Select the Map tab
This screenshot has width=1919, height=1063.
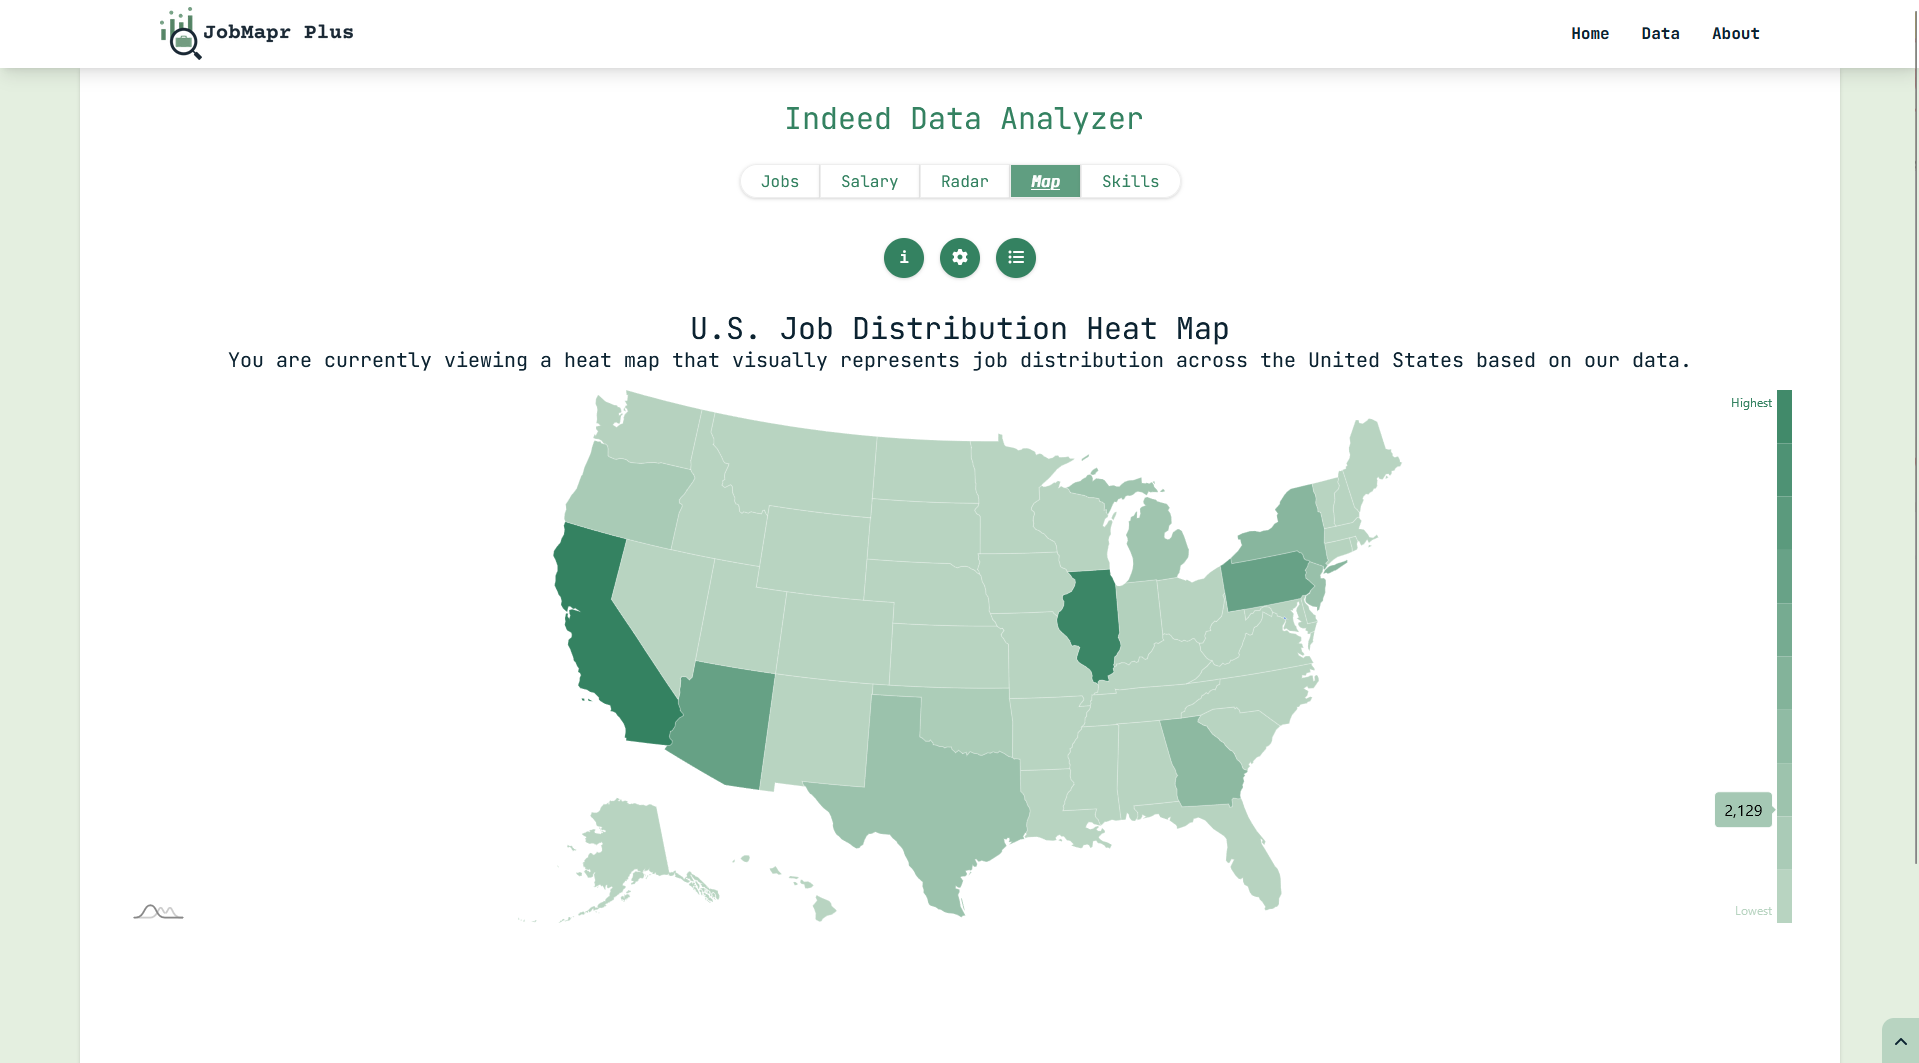pos(1045,181)
